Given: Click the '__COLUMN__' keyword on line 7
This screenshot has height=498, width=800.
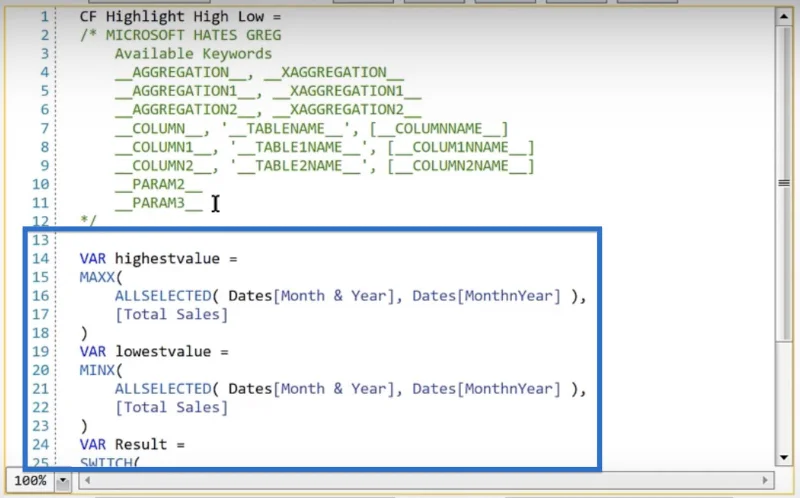Looking at the screenshot, I should click(x=158, y=128).
